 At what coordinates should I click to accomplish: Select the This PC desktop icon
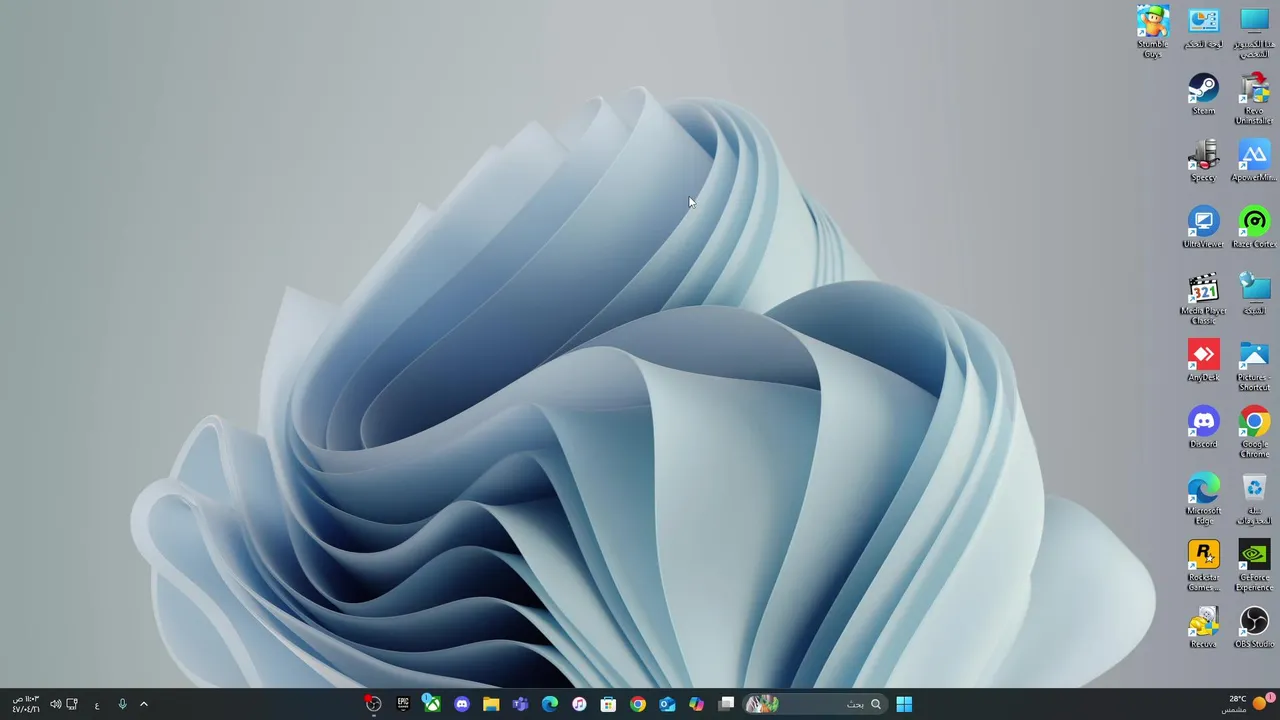(x=1254, y=31)
